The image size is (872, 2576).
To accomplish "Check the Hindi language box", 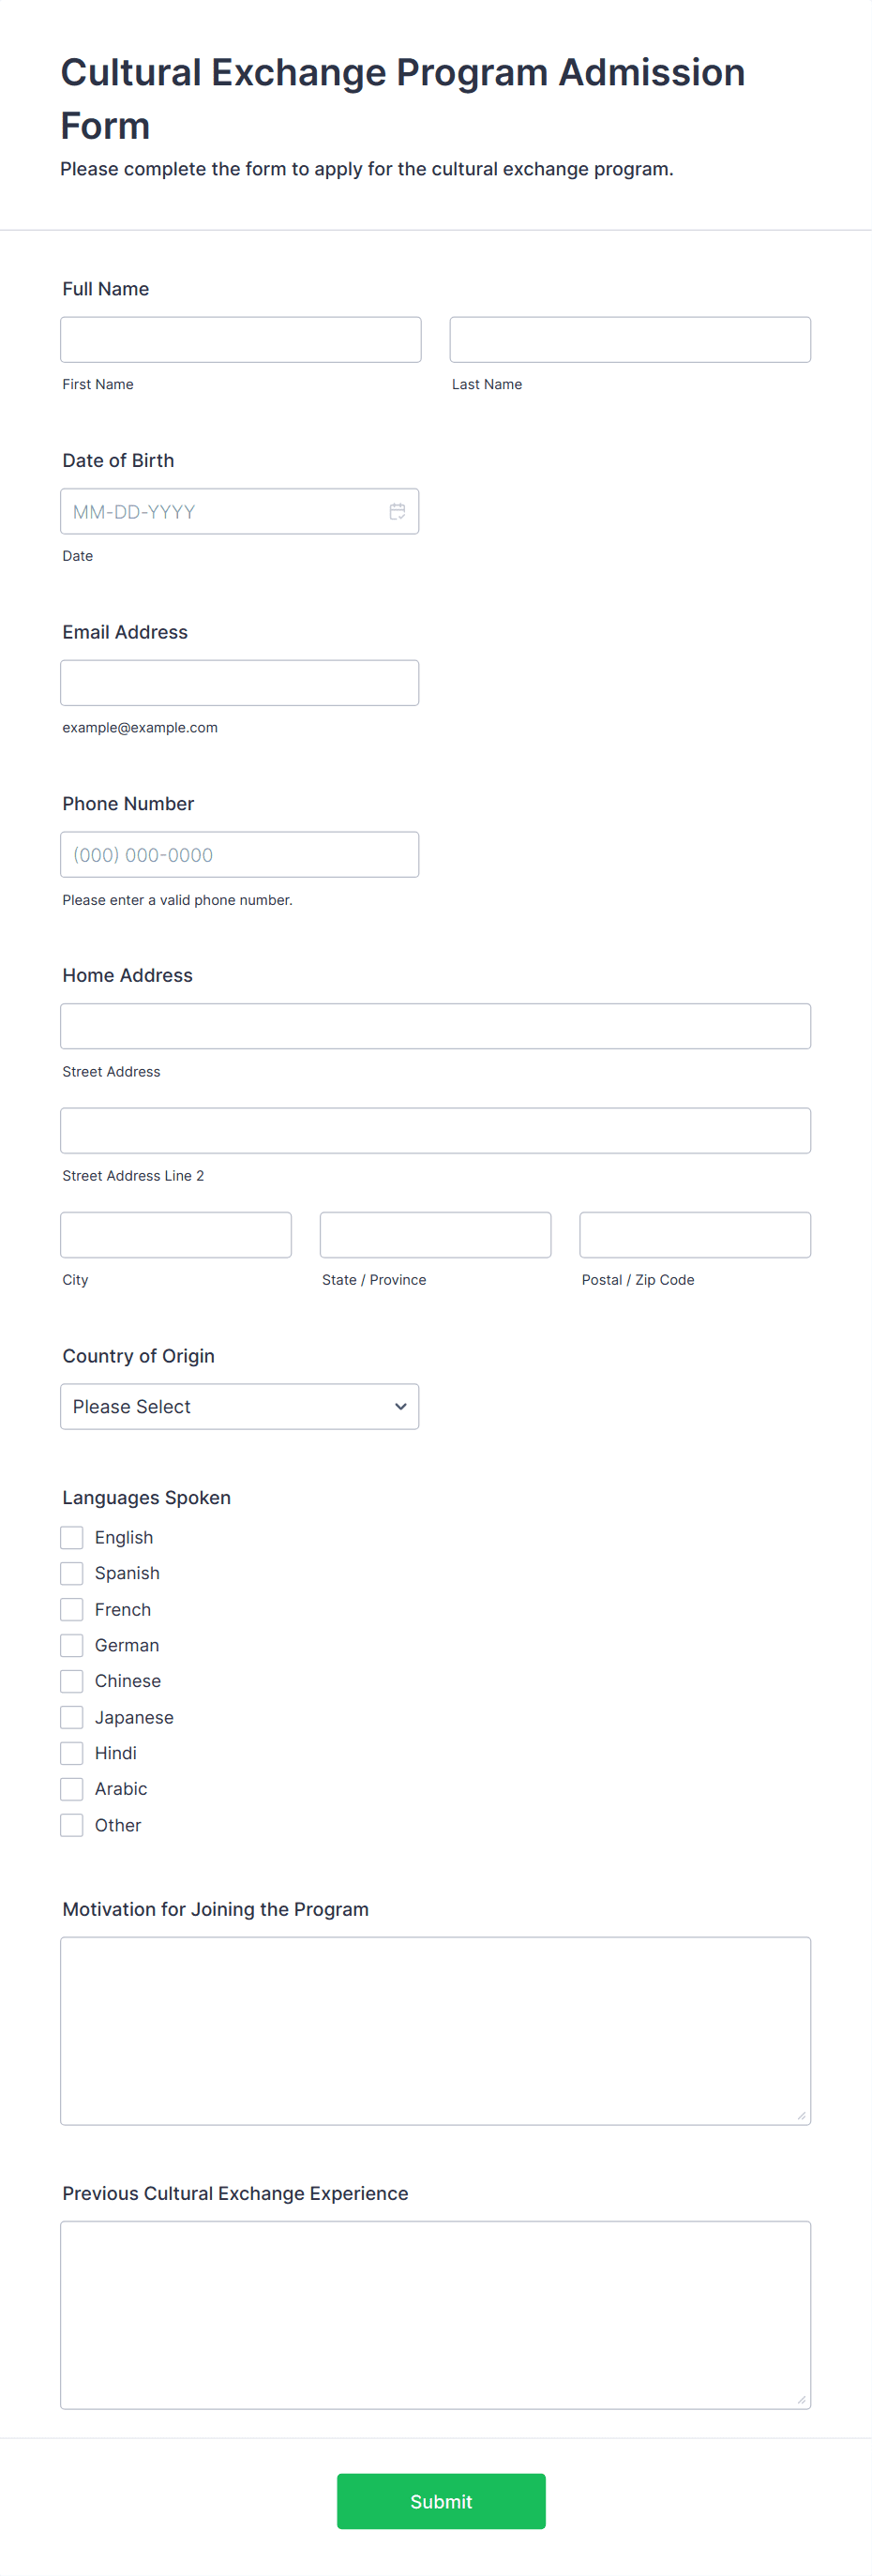I will pos(72,1753).
